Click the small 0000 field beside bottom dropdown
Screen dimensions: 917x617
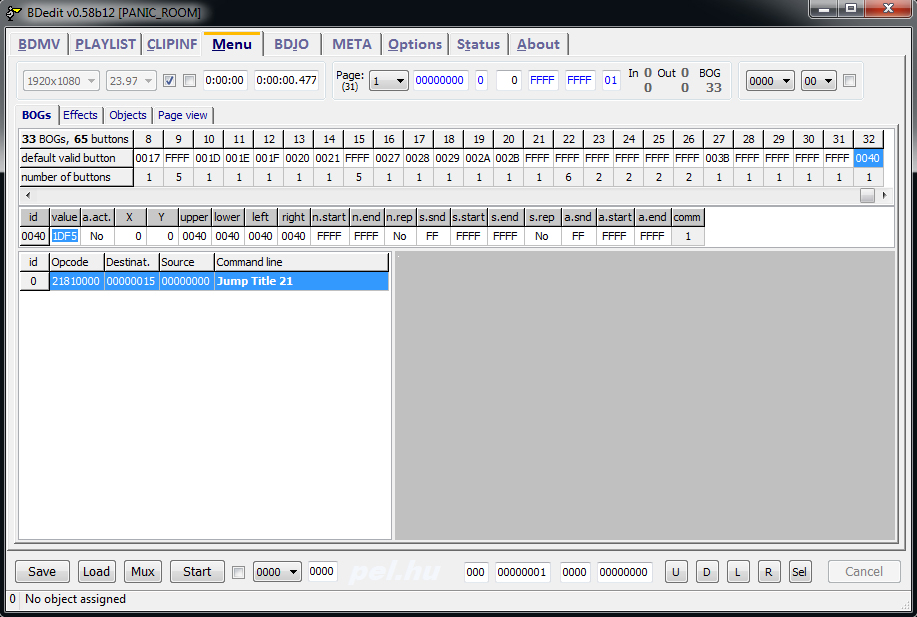point(321,571)
